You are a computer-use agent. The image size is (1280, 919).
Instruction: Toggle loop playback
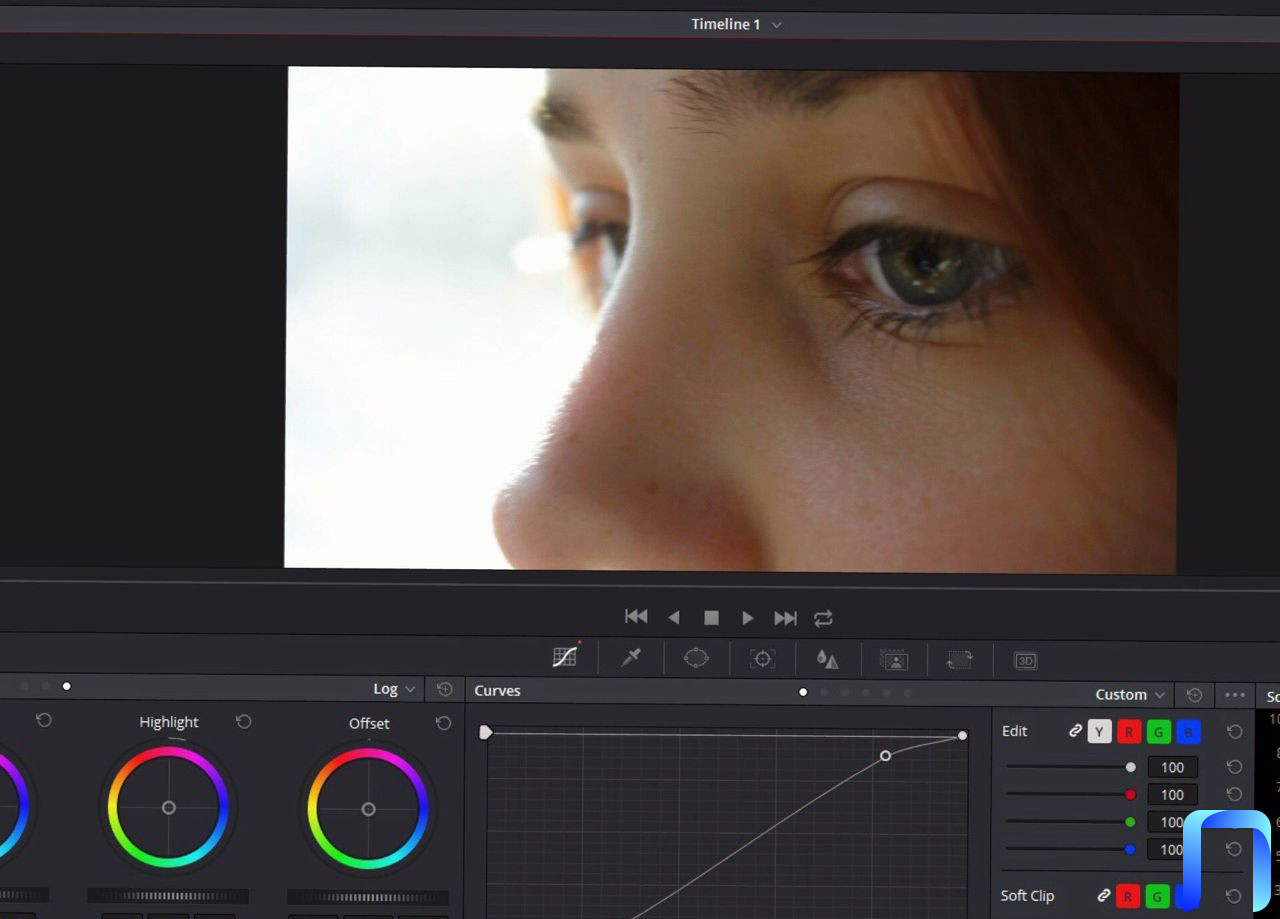tap(823, 619)
